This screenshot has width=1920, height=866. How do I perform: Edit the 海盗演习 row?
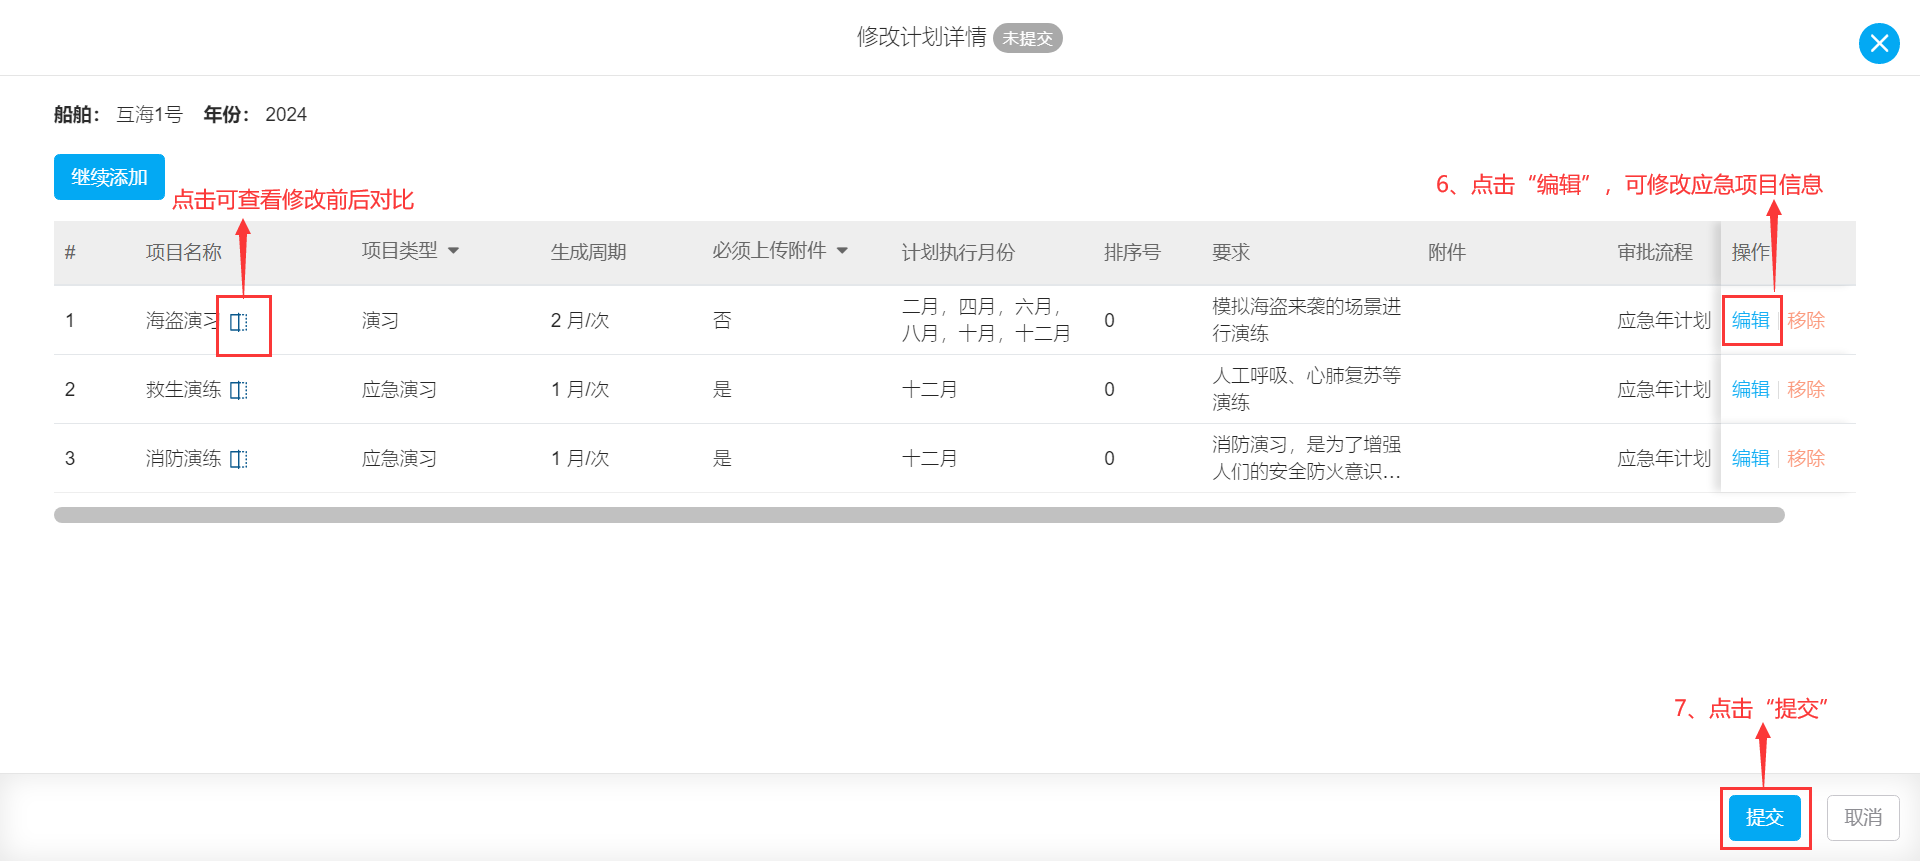click(x=1751, y=320)
